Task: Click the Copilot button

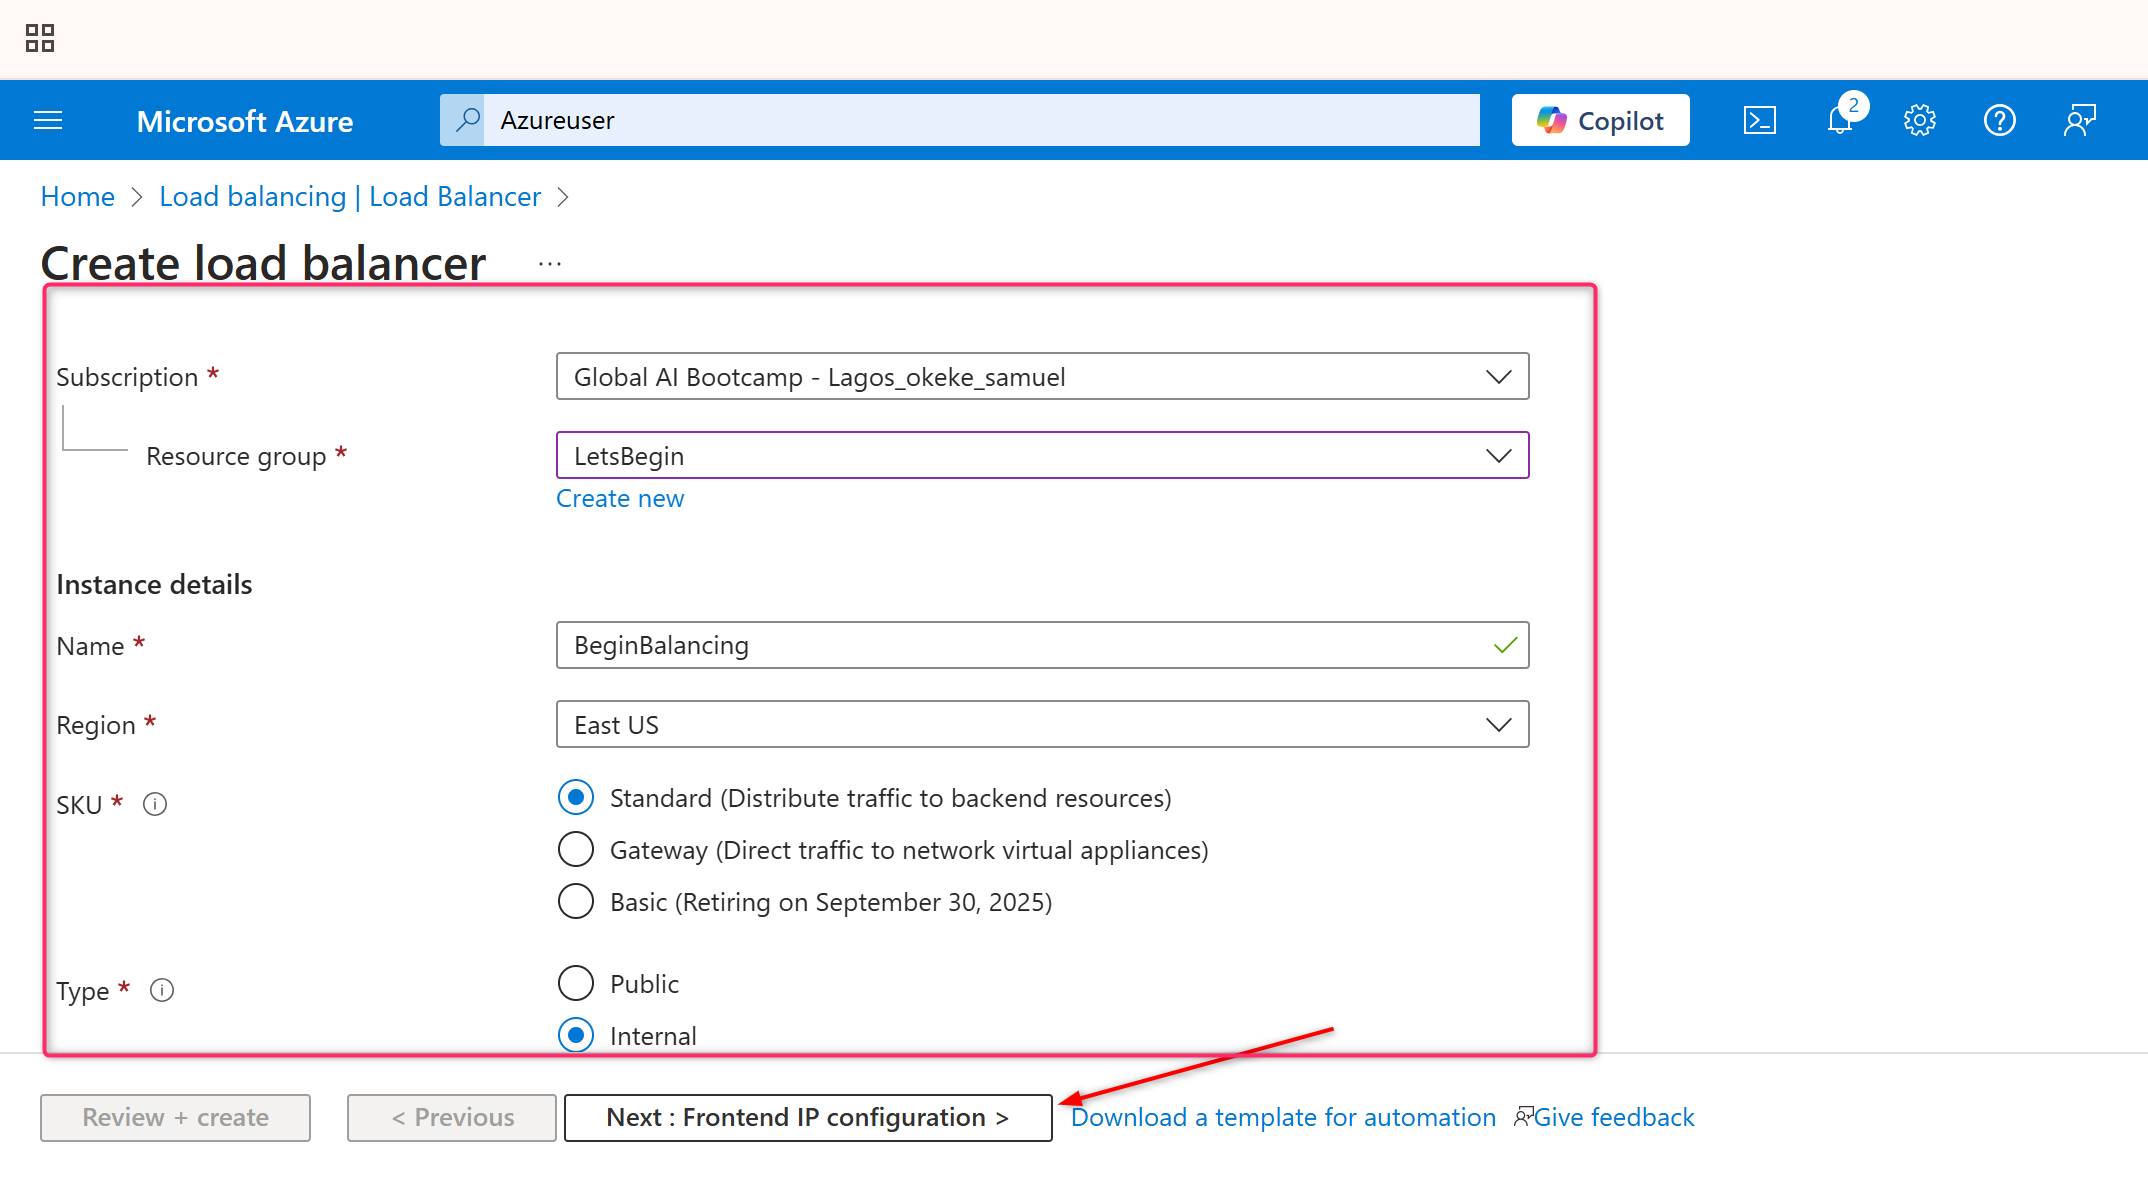Action: coord(1601,120)
